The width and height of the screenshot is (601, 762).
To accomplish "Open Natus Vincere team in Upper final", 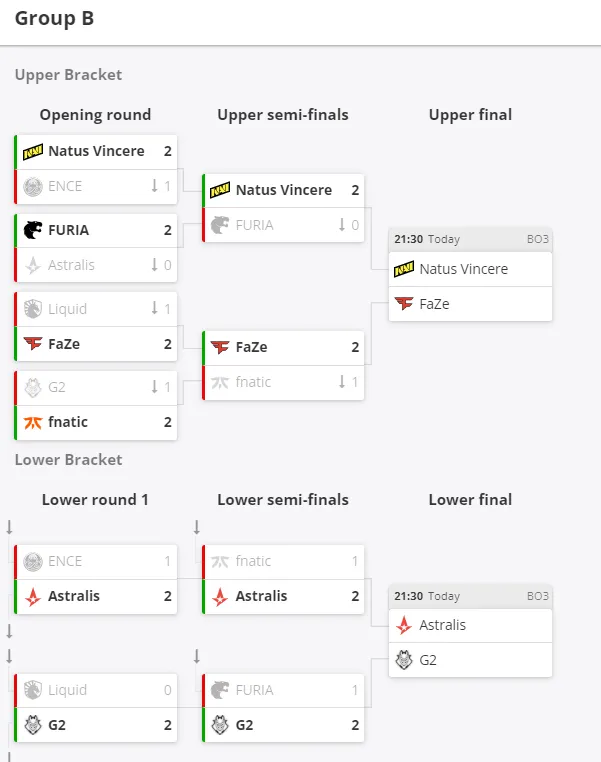I will pyautogui.click(x=470, y=269).
